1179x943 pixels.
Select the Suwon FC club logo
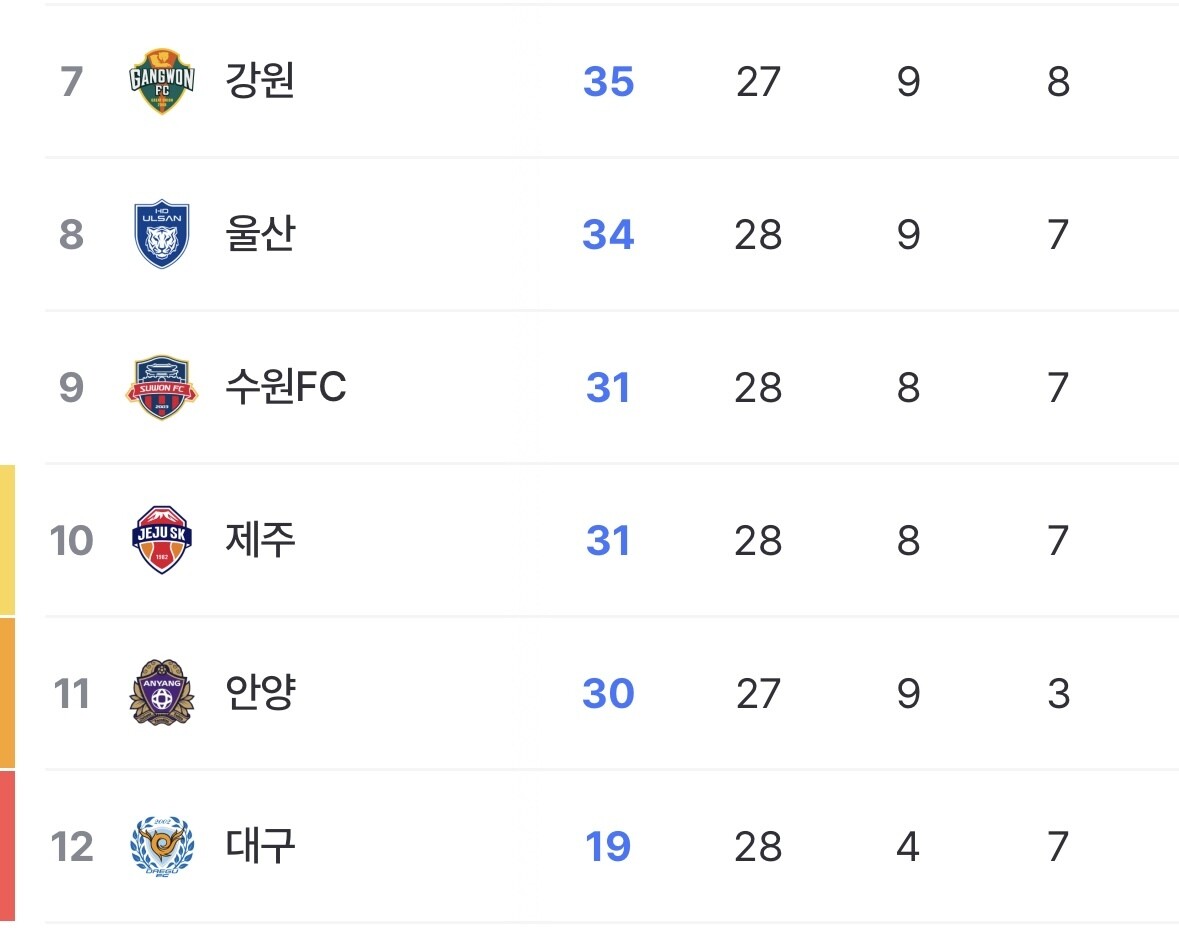click(x=162, y=387)
